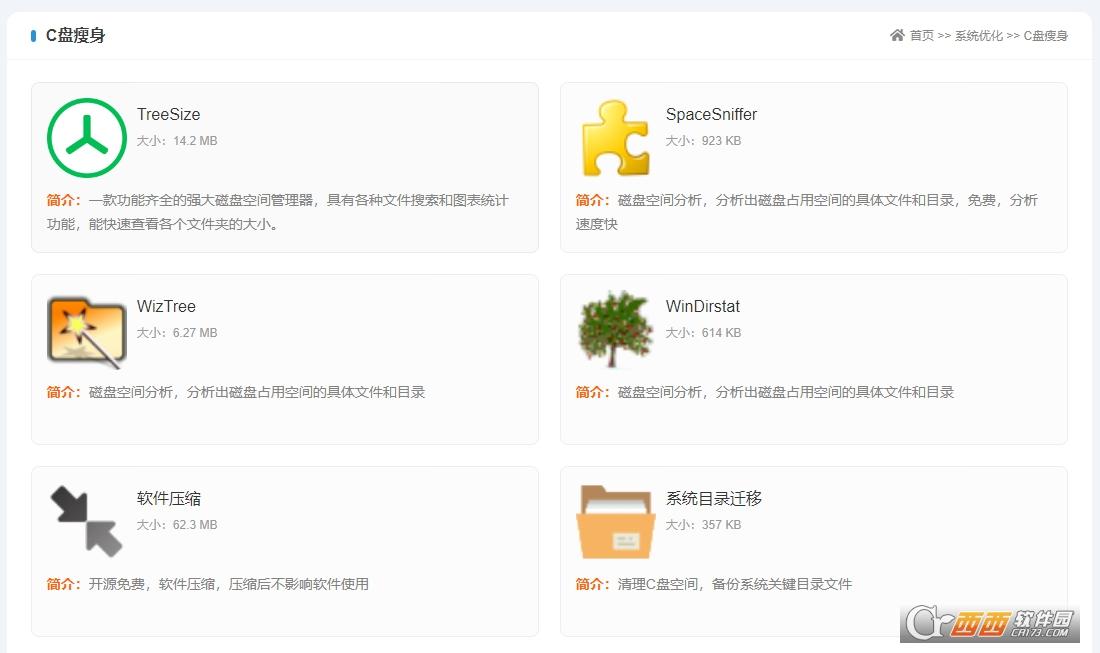
Task: Open the 系统目录迁移 title link
Action: (x=713, y=499)
